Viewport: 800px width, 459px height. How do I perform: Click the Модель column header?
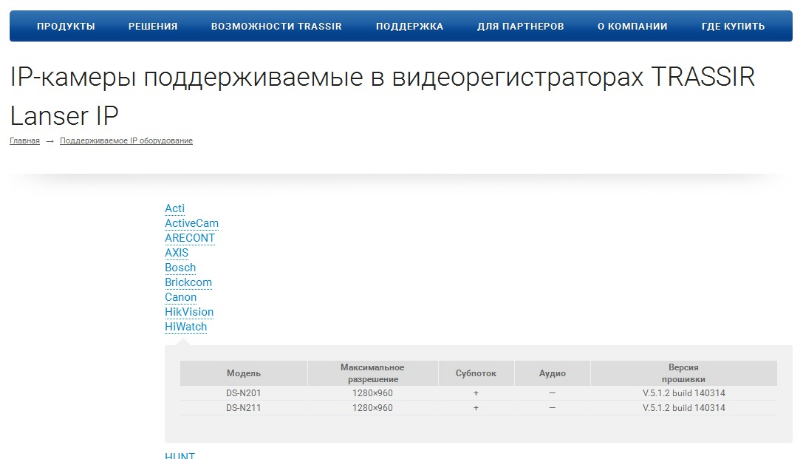[x=243, y=373]
